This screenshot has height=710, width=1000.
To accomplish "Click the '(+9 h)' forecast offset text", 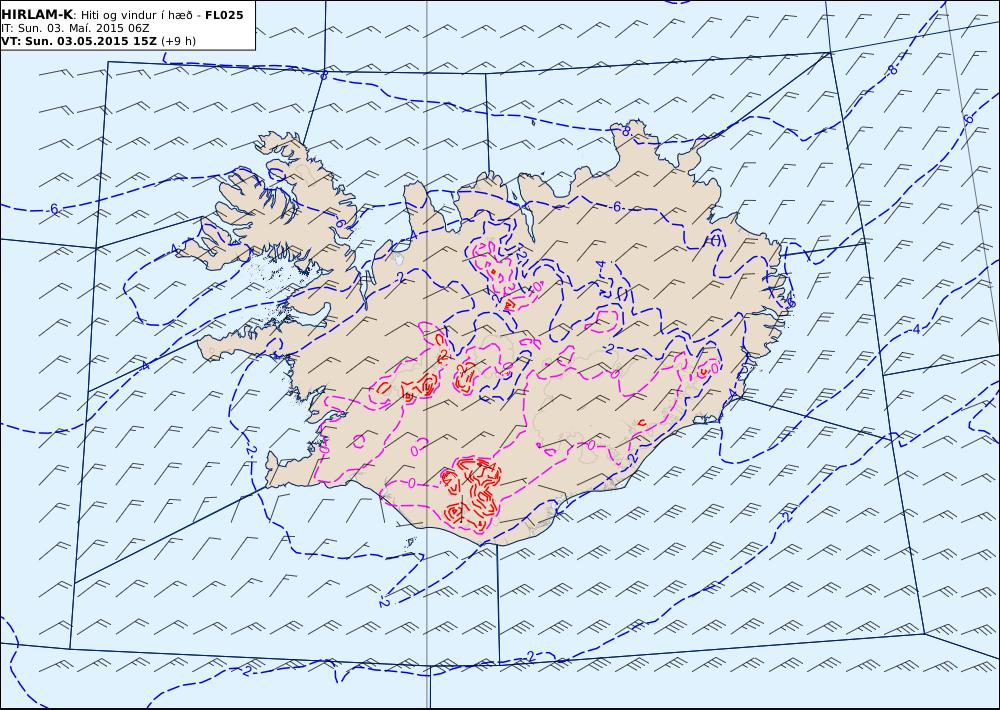I will (179, 41).
